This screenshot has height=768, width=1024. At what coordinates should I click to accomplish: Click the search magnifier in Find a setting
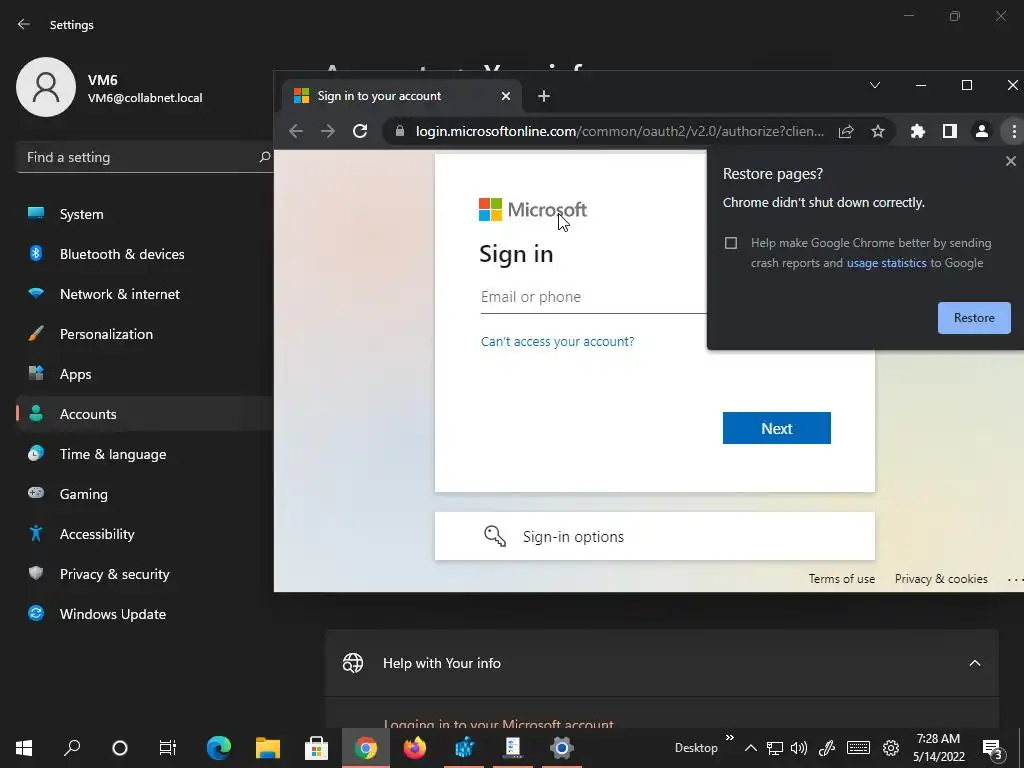(264, 157)
